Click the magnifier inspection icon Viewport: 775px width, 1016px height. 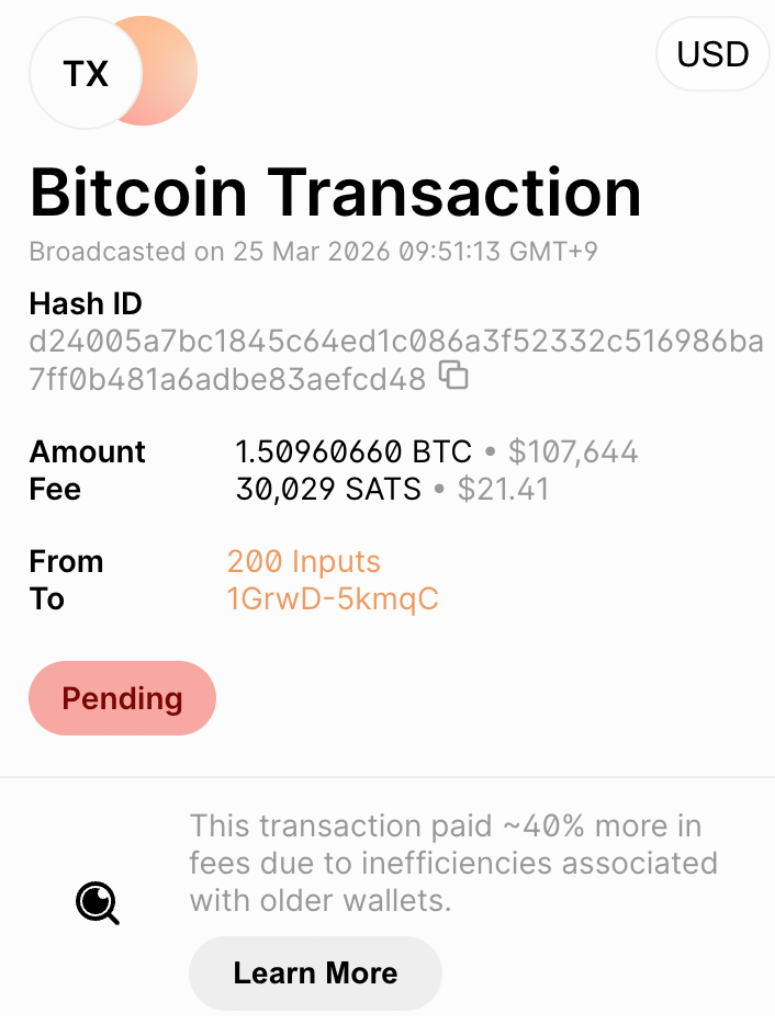(98, 904)
